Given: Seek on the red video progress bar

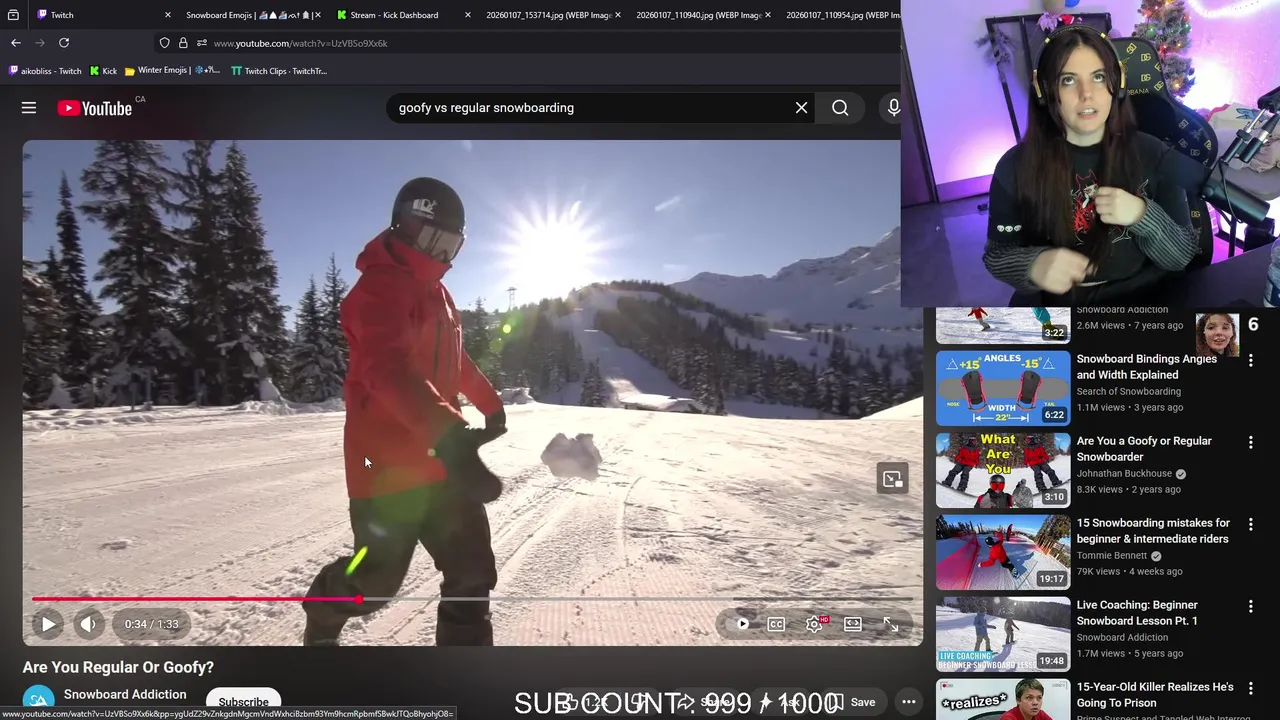Looking at the screenshot, I should (472, 599).
